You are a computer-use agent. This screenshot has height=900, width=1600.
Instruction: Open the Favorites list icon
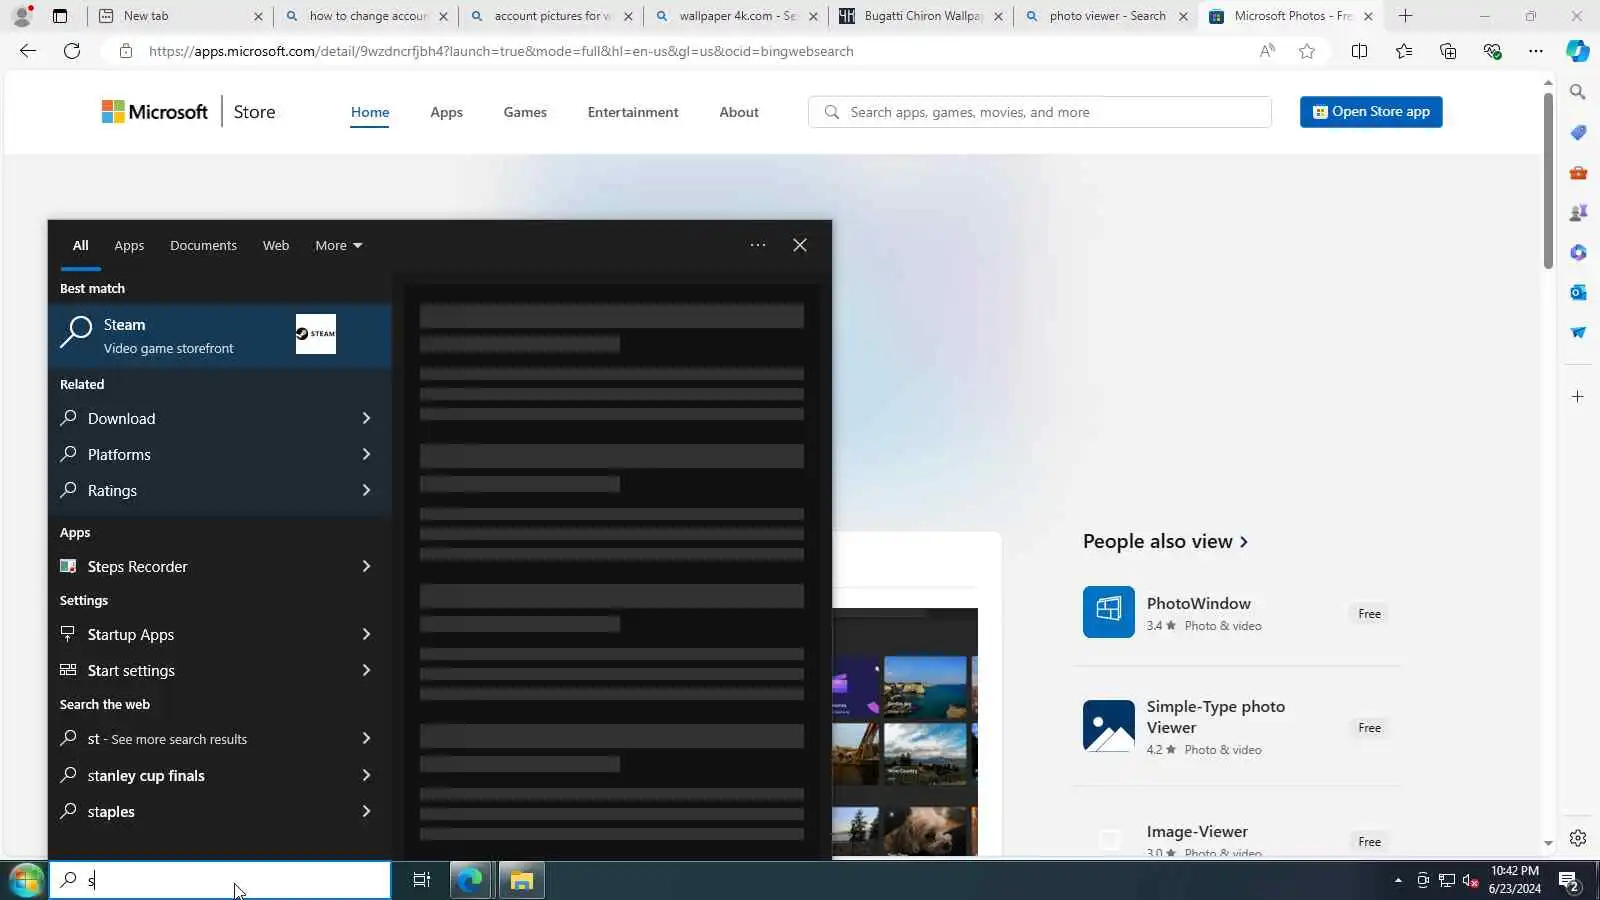point(1404,51)
